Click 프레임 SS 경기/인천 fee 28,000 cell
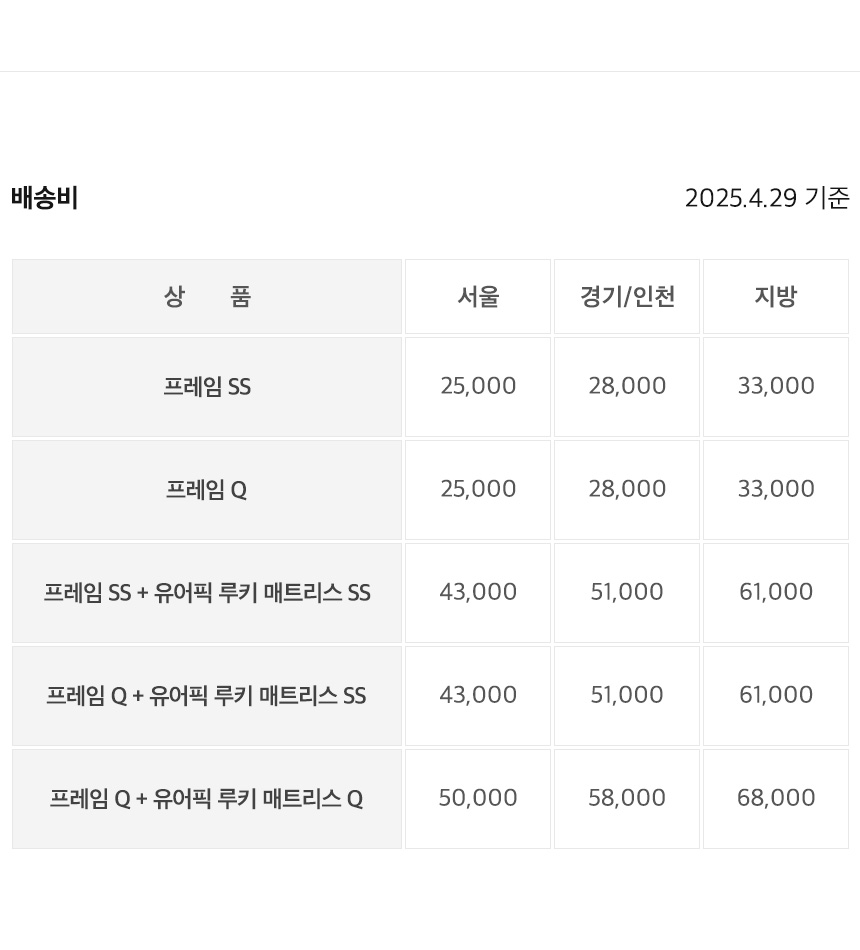This screenshot has height=950, width=860. 627,386
